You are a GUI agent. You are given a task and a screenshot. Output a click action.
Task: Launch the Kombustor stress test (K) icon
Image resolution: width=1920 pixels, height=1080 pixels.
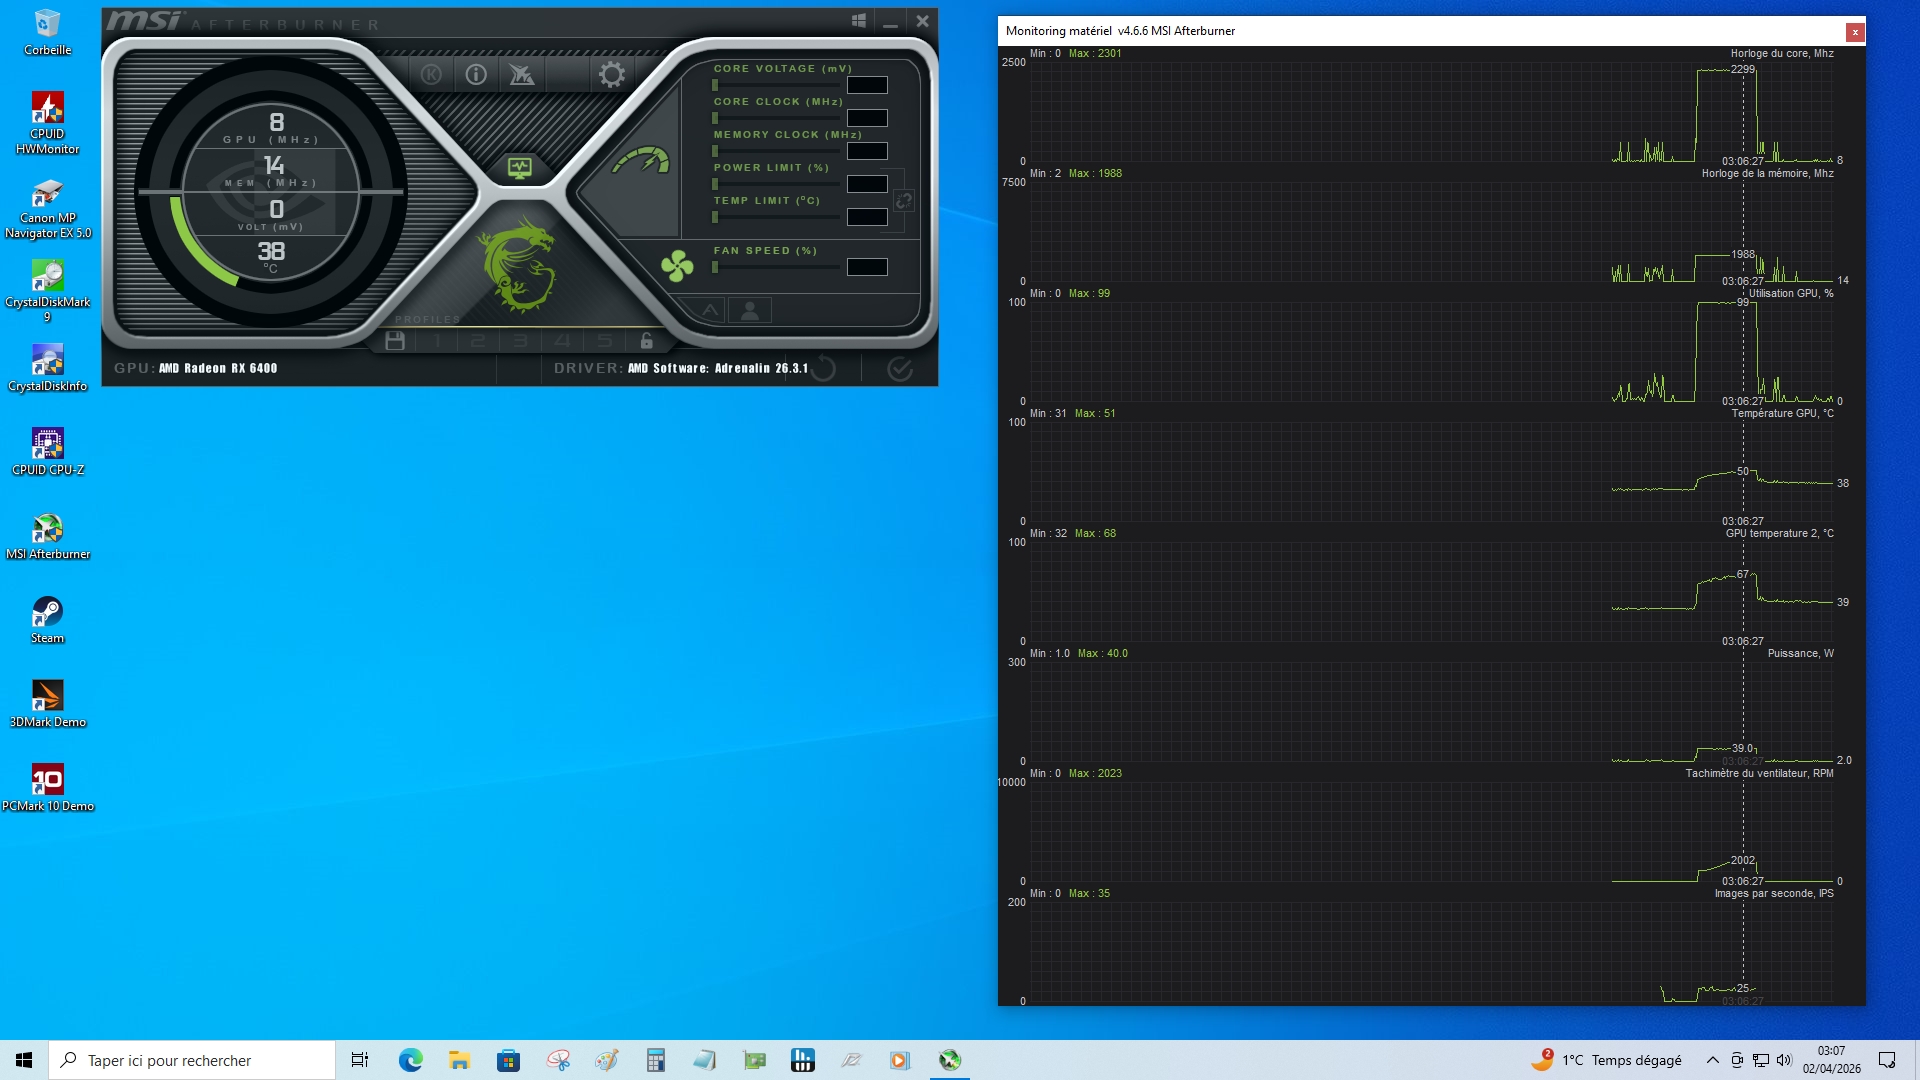pos(431,74)
